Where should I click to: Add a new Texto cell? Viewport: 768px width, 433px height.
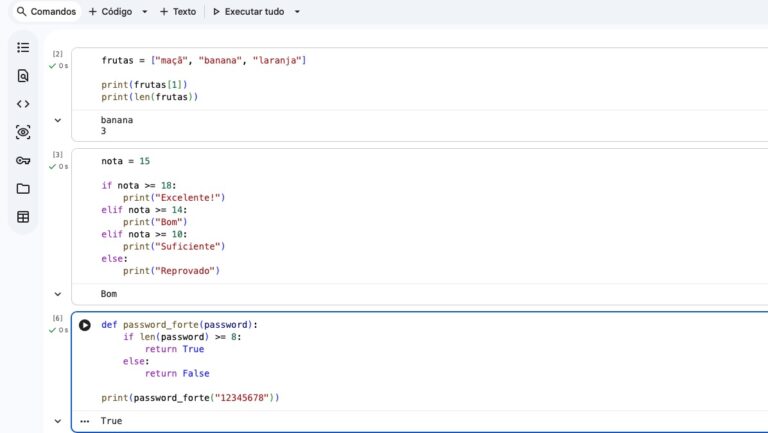tap(178, 11)
